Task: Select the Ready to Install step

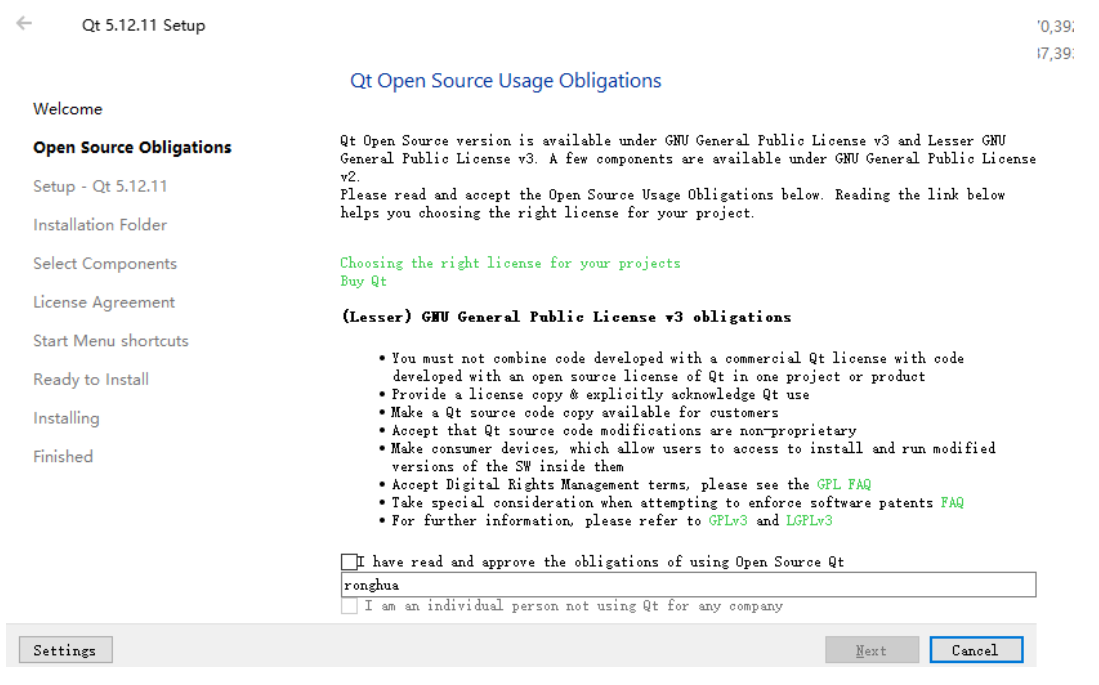Action: tap(91, 379)
